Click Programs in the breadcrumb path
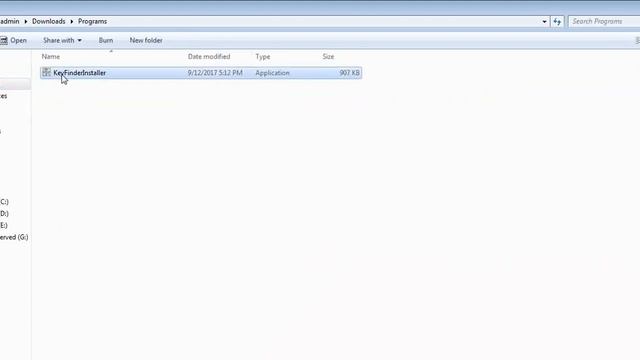The height and width of the screenshot is (360, 640). [93, 21]
